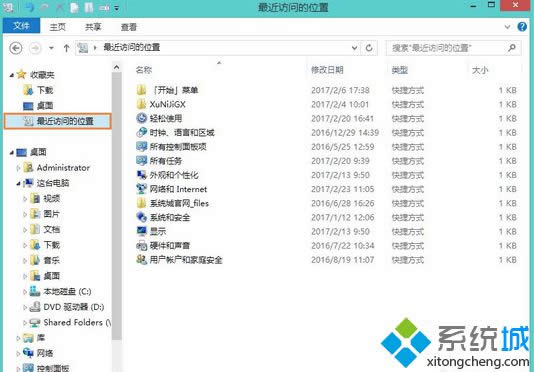
Task: Select the 时钟、语言和区域 icon
Action: pos(141,133)
